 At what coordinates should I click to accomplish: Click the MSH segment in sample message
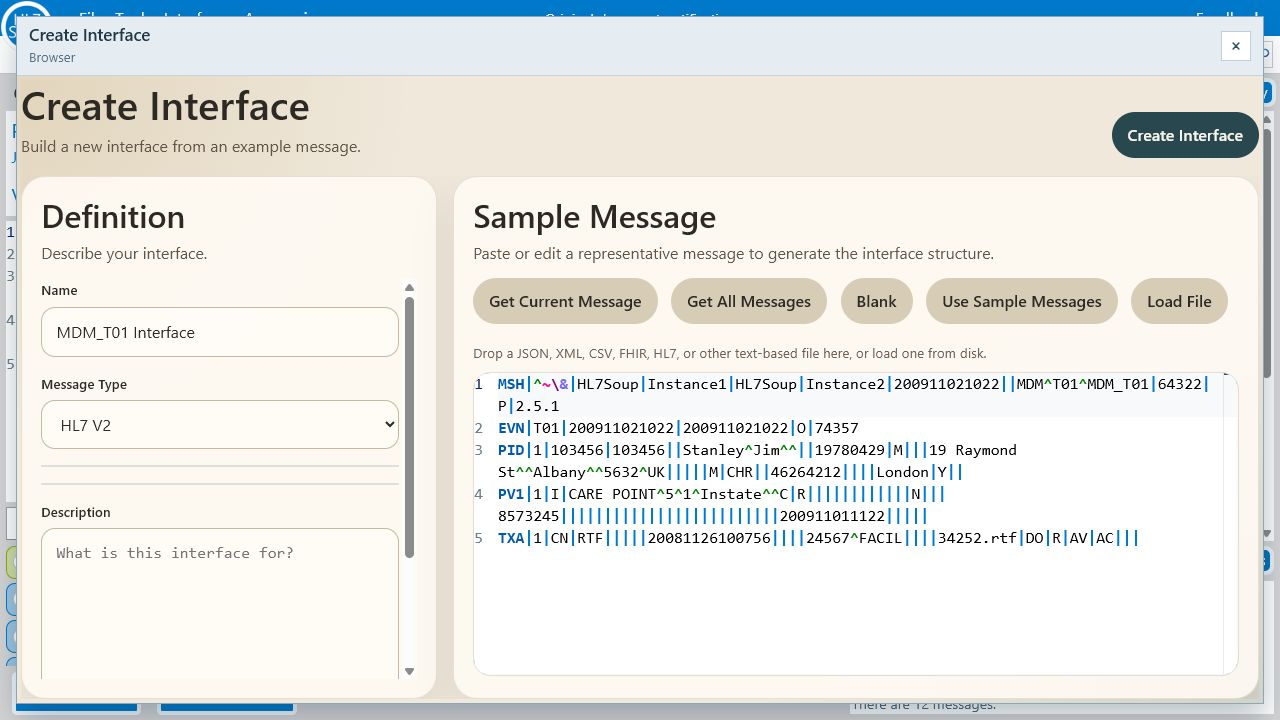(x=511, y=384)
